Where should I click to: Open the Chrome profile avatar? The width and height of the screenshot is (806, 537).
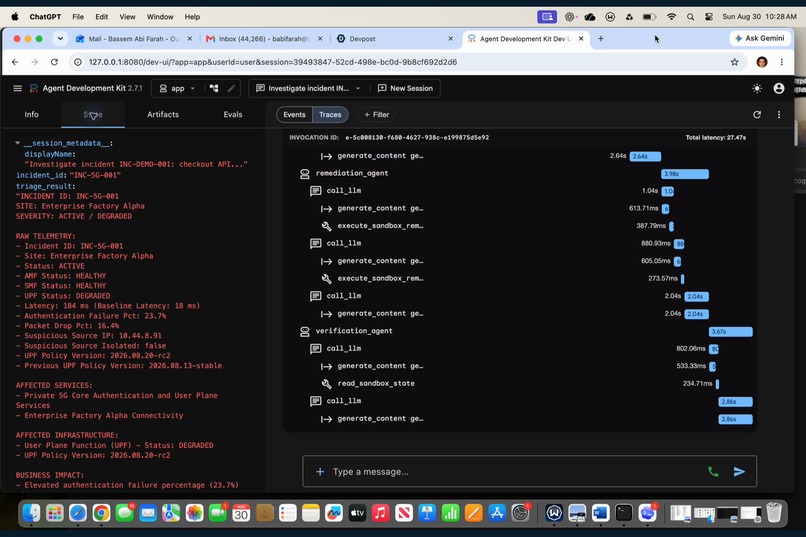pyautogui.click(x=762, y=62)
